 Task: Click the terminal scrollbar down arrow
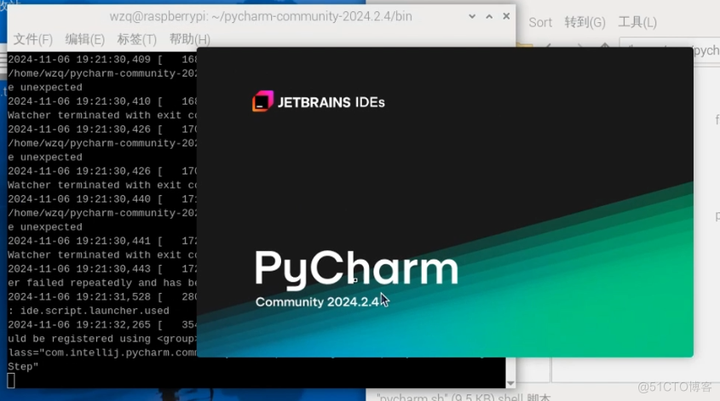pyautogui.click(x=511, y=383)
